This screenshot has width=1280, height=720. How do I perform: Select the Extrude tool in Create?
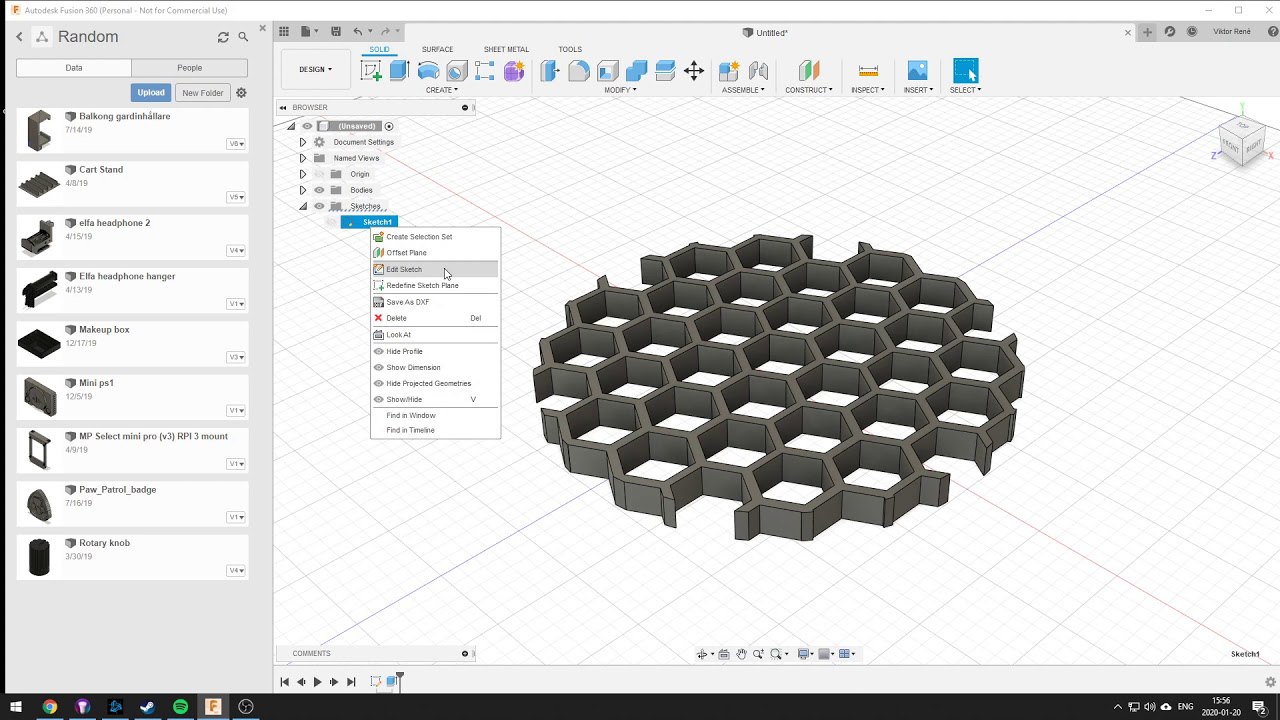399,70
